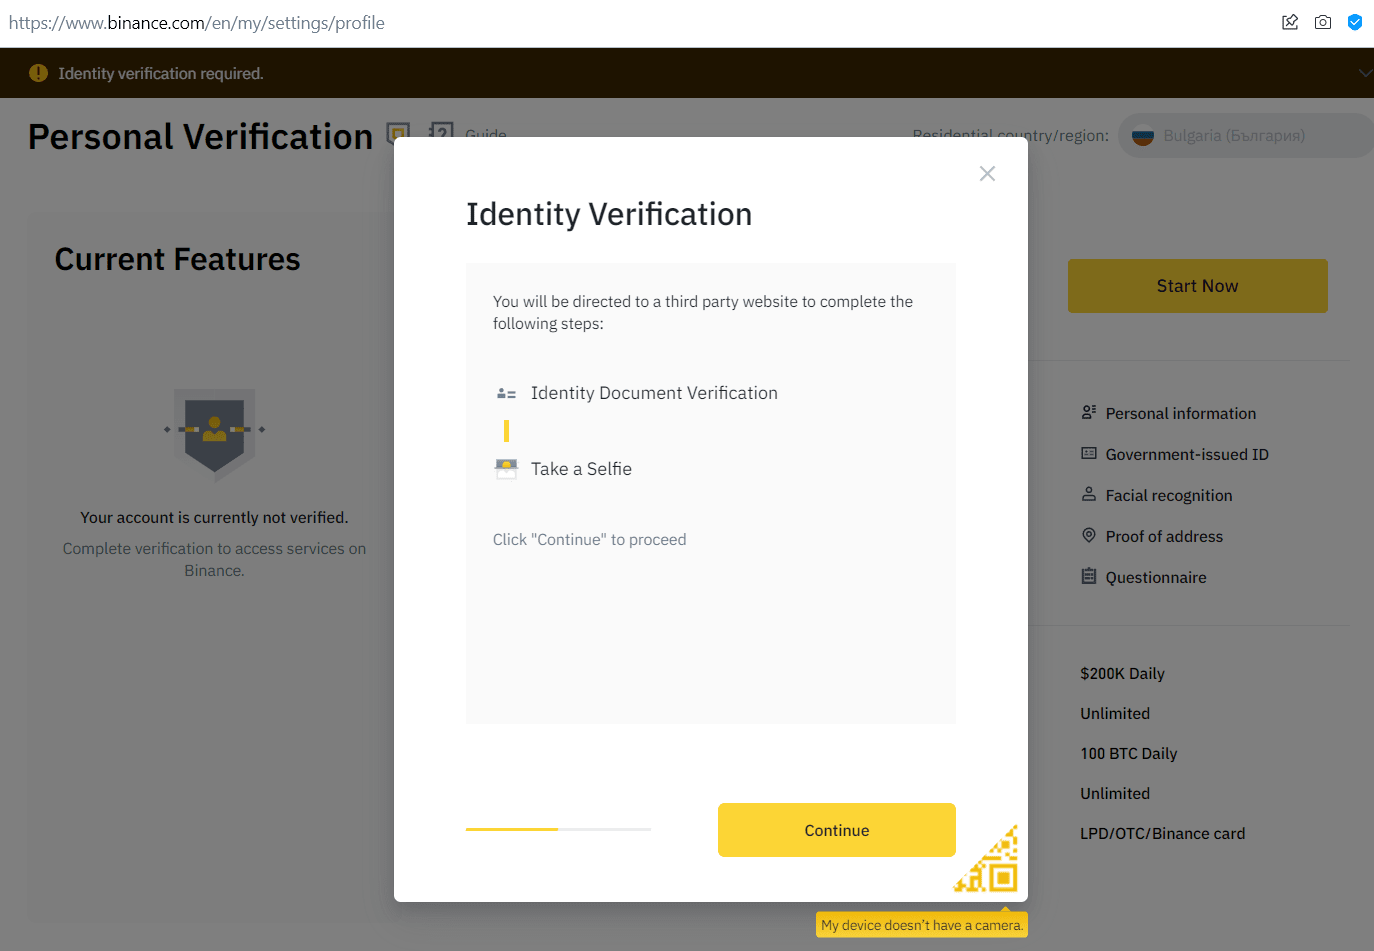Click the blue verified shield browser icon

point(1354,22)
